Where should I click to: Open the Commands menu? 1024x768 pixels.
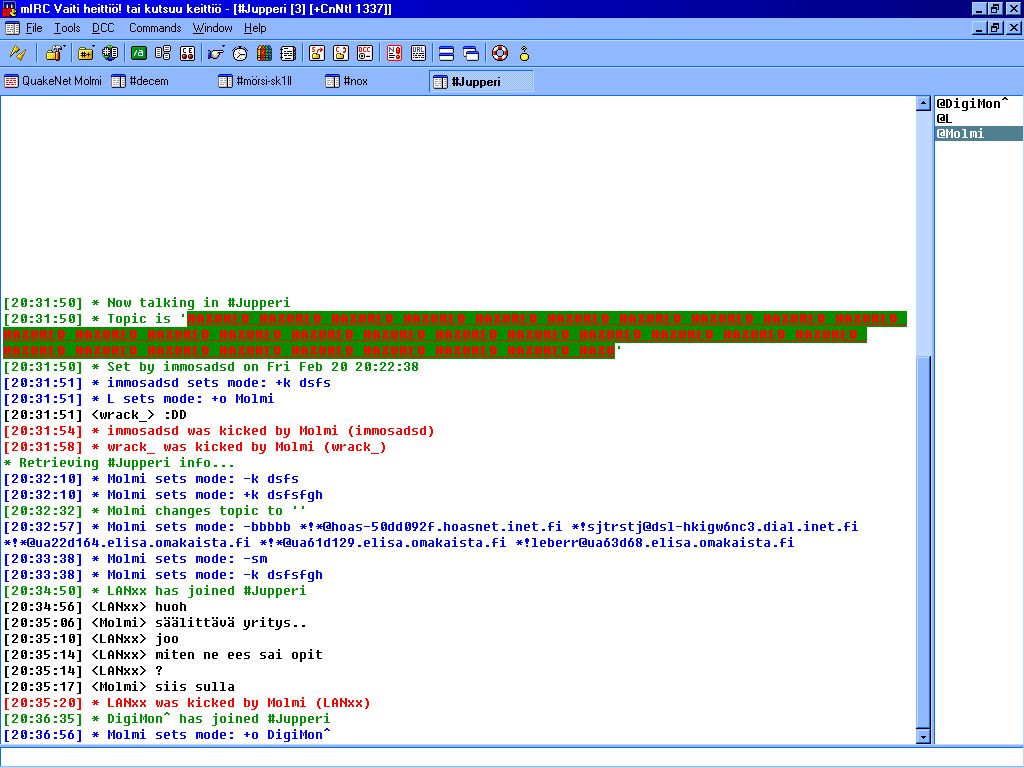pyautogui.click(x=155, y=28)
